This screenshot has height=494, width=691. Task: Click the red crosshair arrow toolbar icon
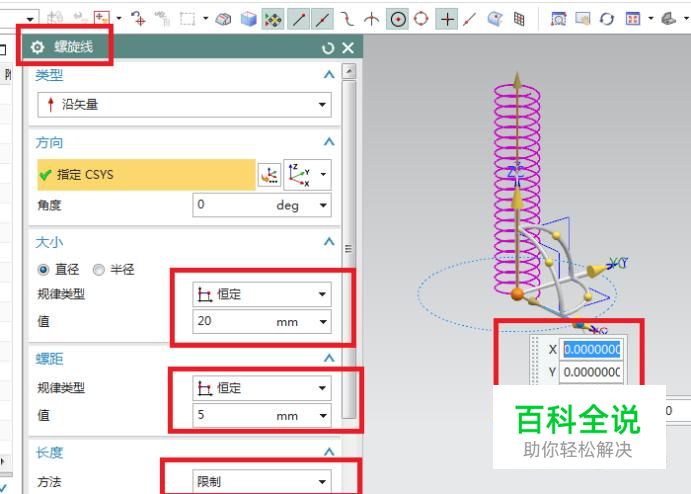point(138,19)
